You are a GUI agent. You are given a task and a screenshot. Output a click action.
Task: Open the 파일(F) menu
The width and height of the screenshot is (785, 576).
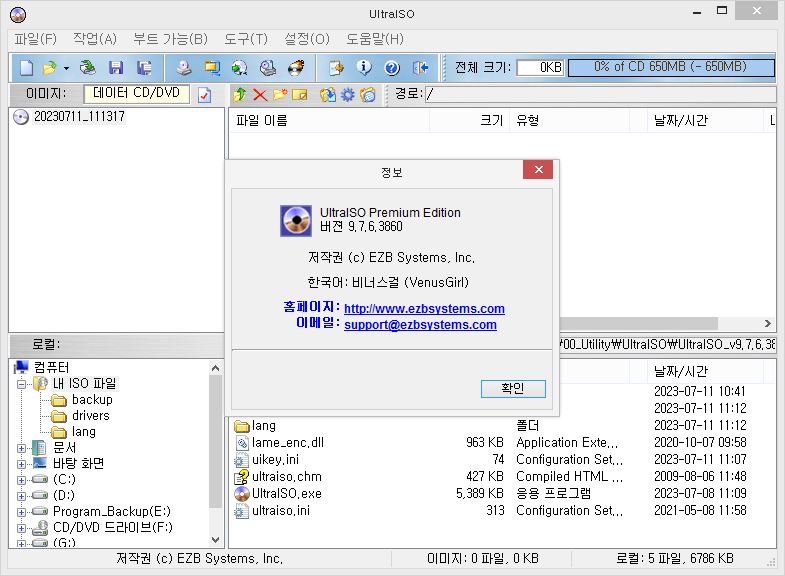coord(36,39)
